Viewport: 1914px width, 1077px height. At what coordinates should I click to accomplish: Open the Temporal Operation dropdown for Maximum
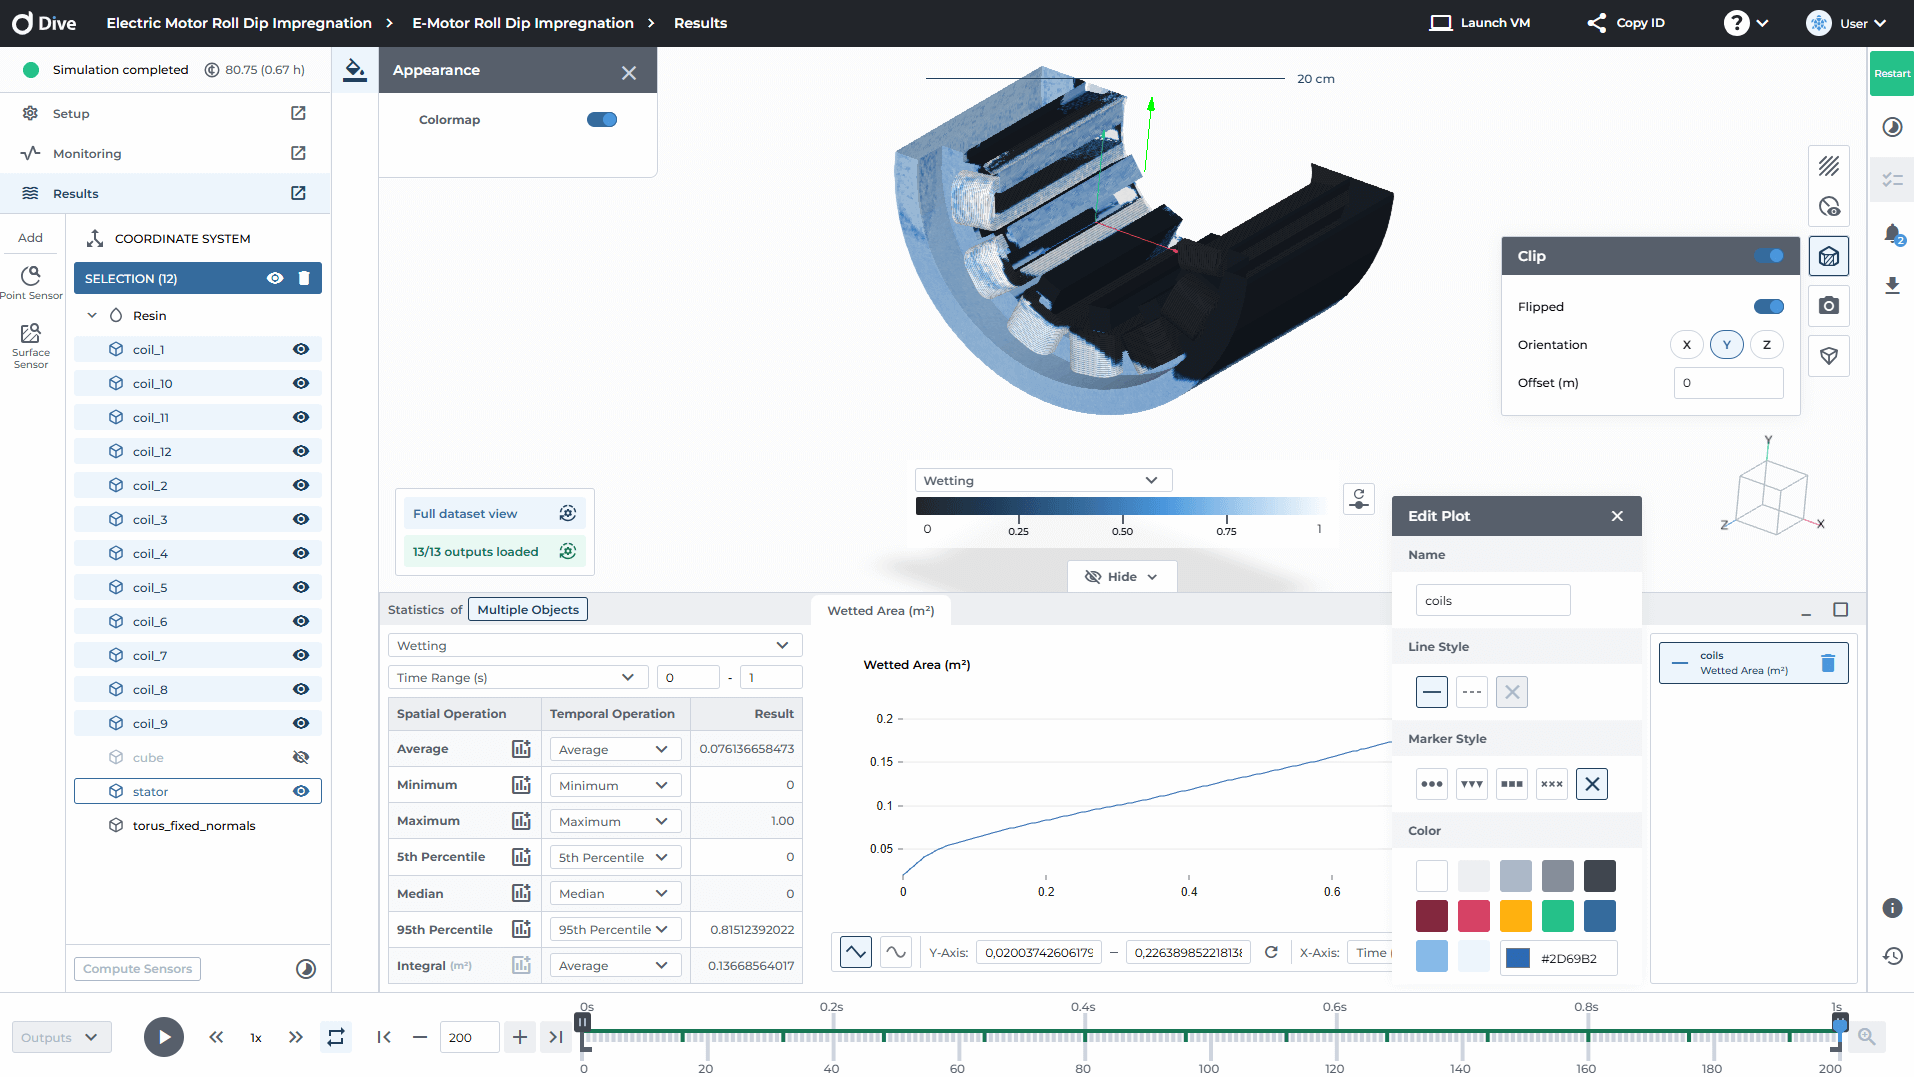(613, 820)
